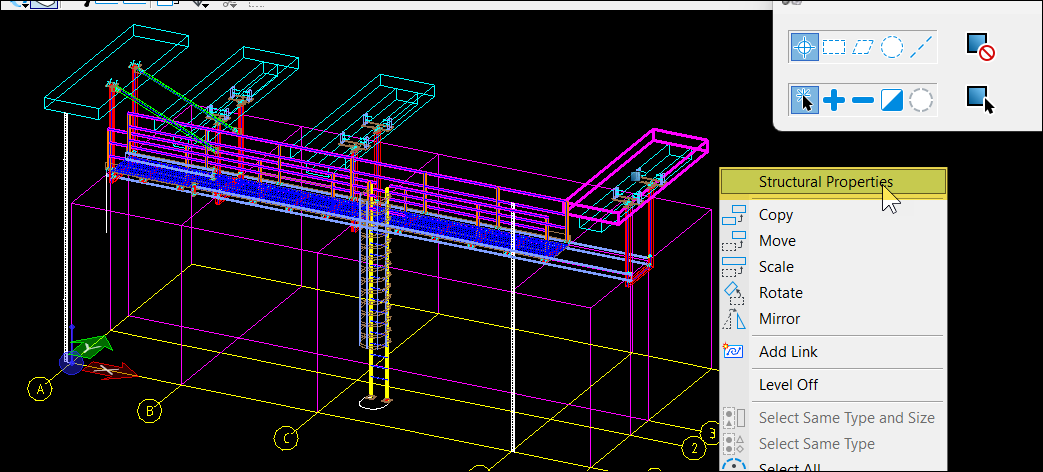1043x472 pixels.
Task: Click grid bubble labeled B
Action: pos(148,410)
